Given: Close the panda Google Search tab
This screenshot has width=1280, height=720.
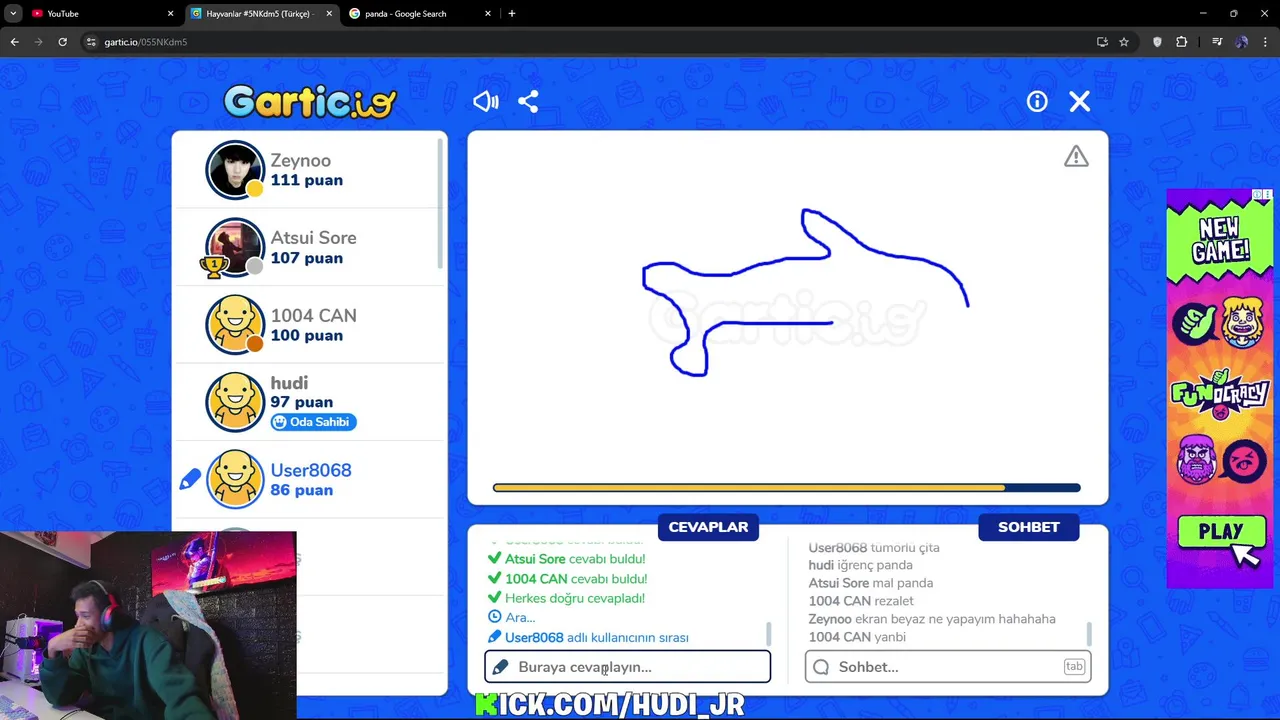Looking at the screenshot, I should click(x=488, y=14).
